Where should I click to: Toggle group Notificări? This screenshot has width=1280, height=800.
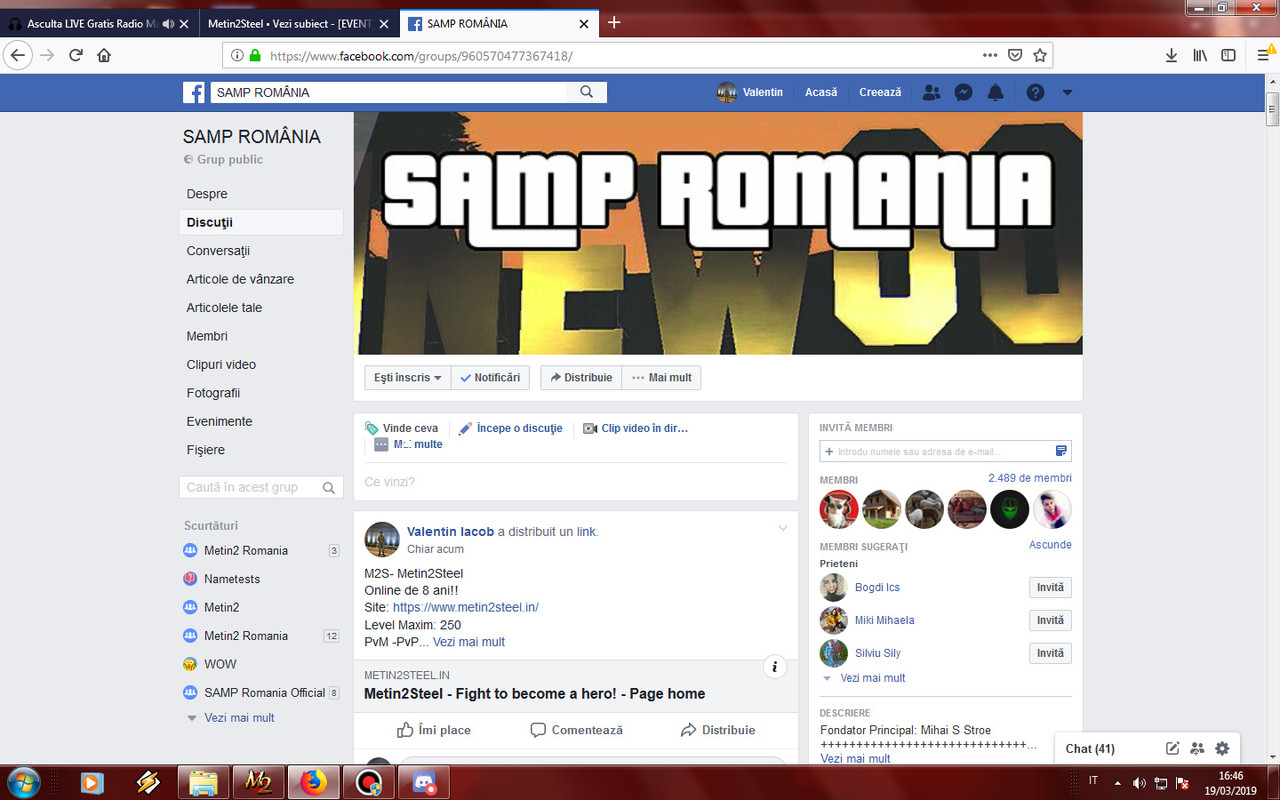(x=490, y=377)
